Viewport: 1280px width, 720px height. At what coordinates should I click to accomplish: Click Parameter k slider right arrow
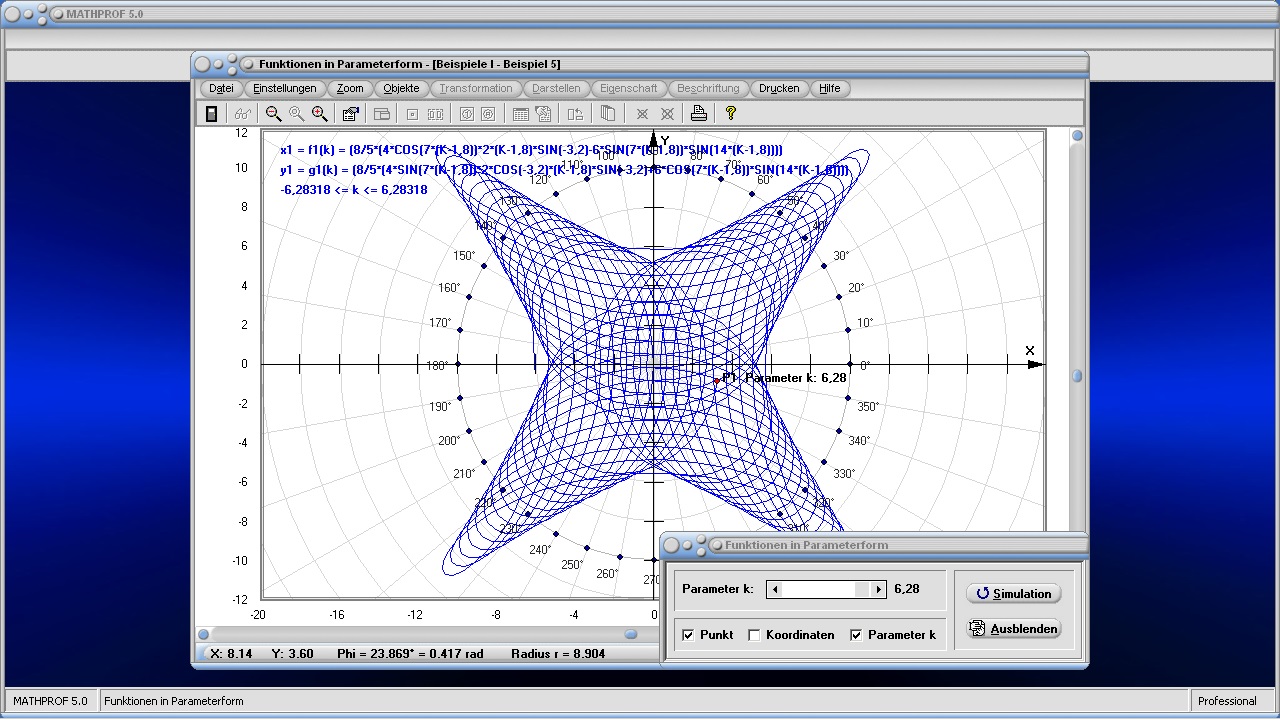point(878,589)
